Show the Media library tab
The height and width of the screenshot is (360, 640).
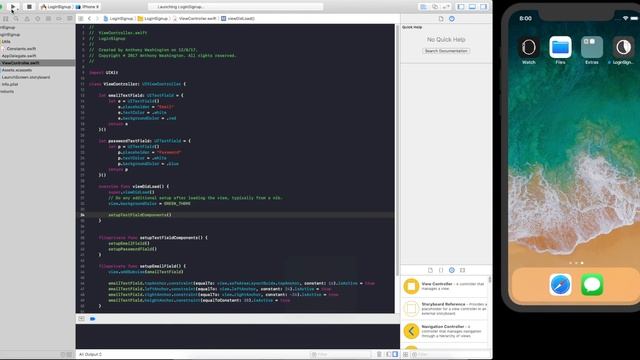462,270
